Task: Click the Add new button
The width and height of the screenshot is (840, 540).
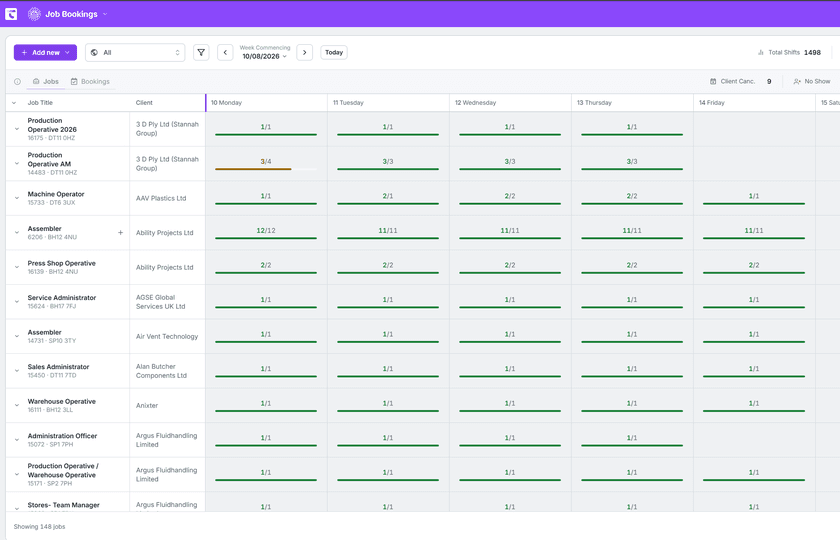Action: [46, 52]
